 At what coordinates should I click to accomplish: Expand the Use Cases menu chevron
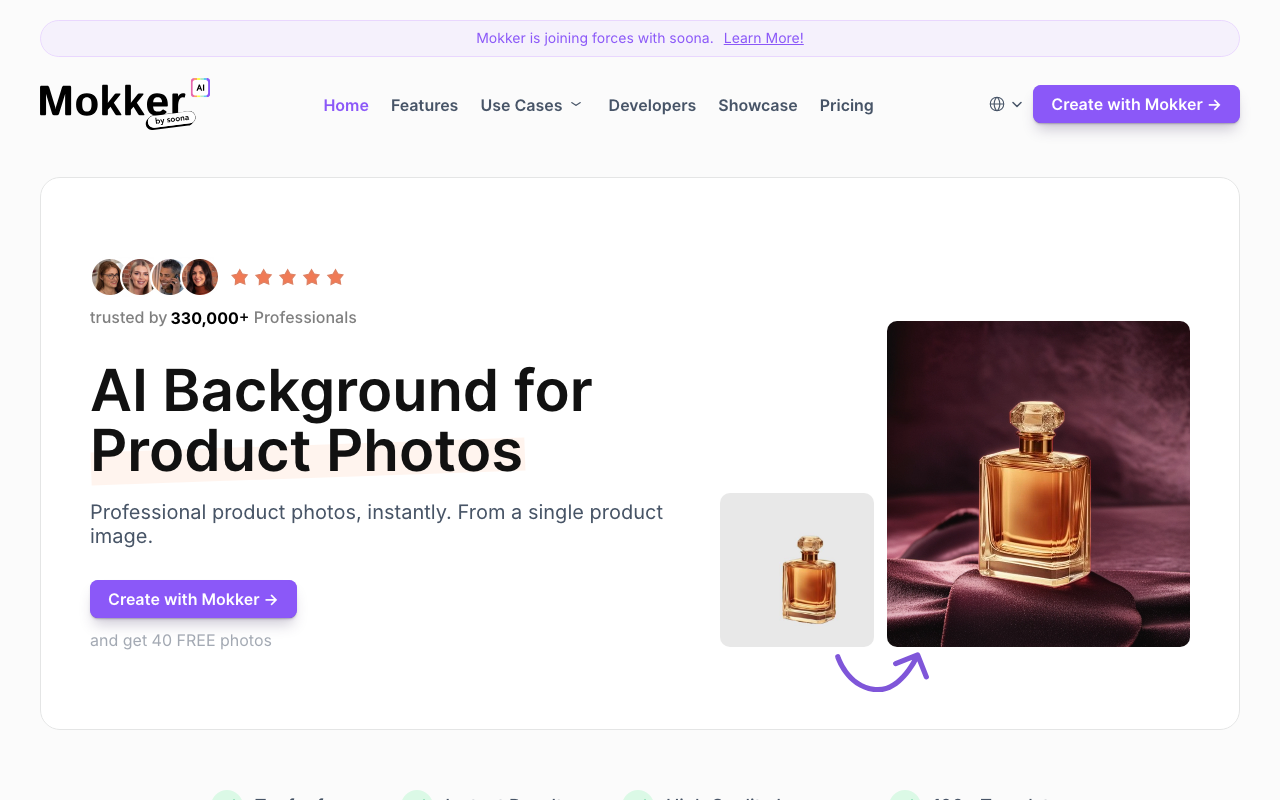tap(576, 104)
